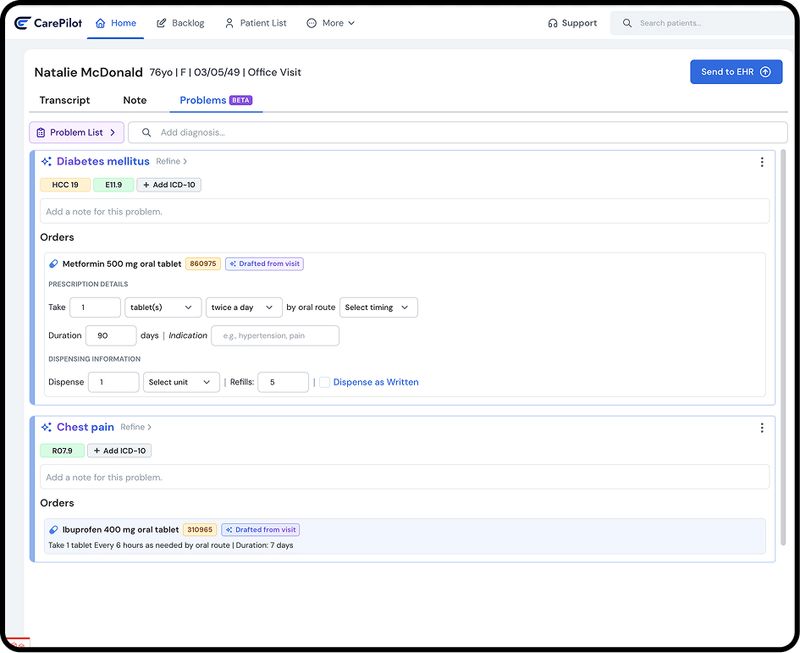This screenshot has width=800, height=653.
Task: Click the Send to EHR button
Action: click(736, 71)
